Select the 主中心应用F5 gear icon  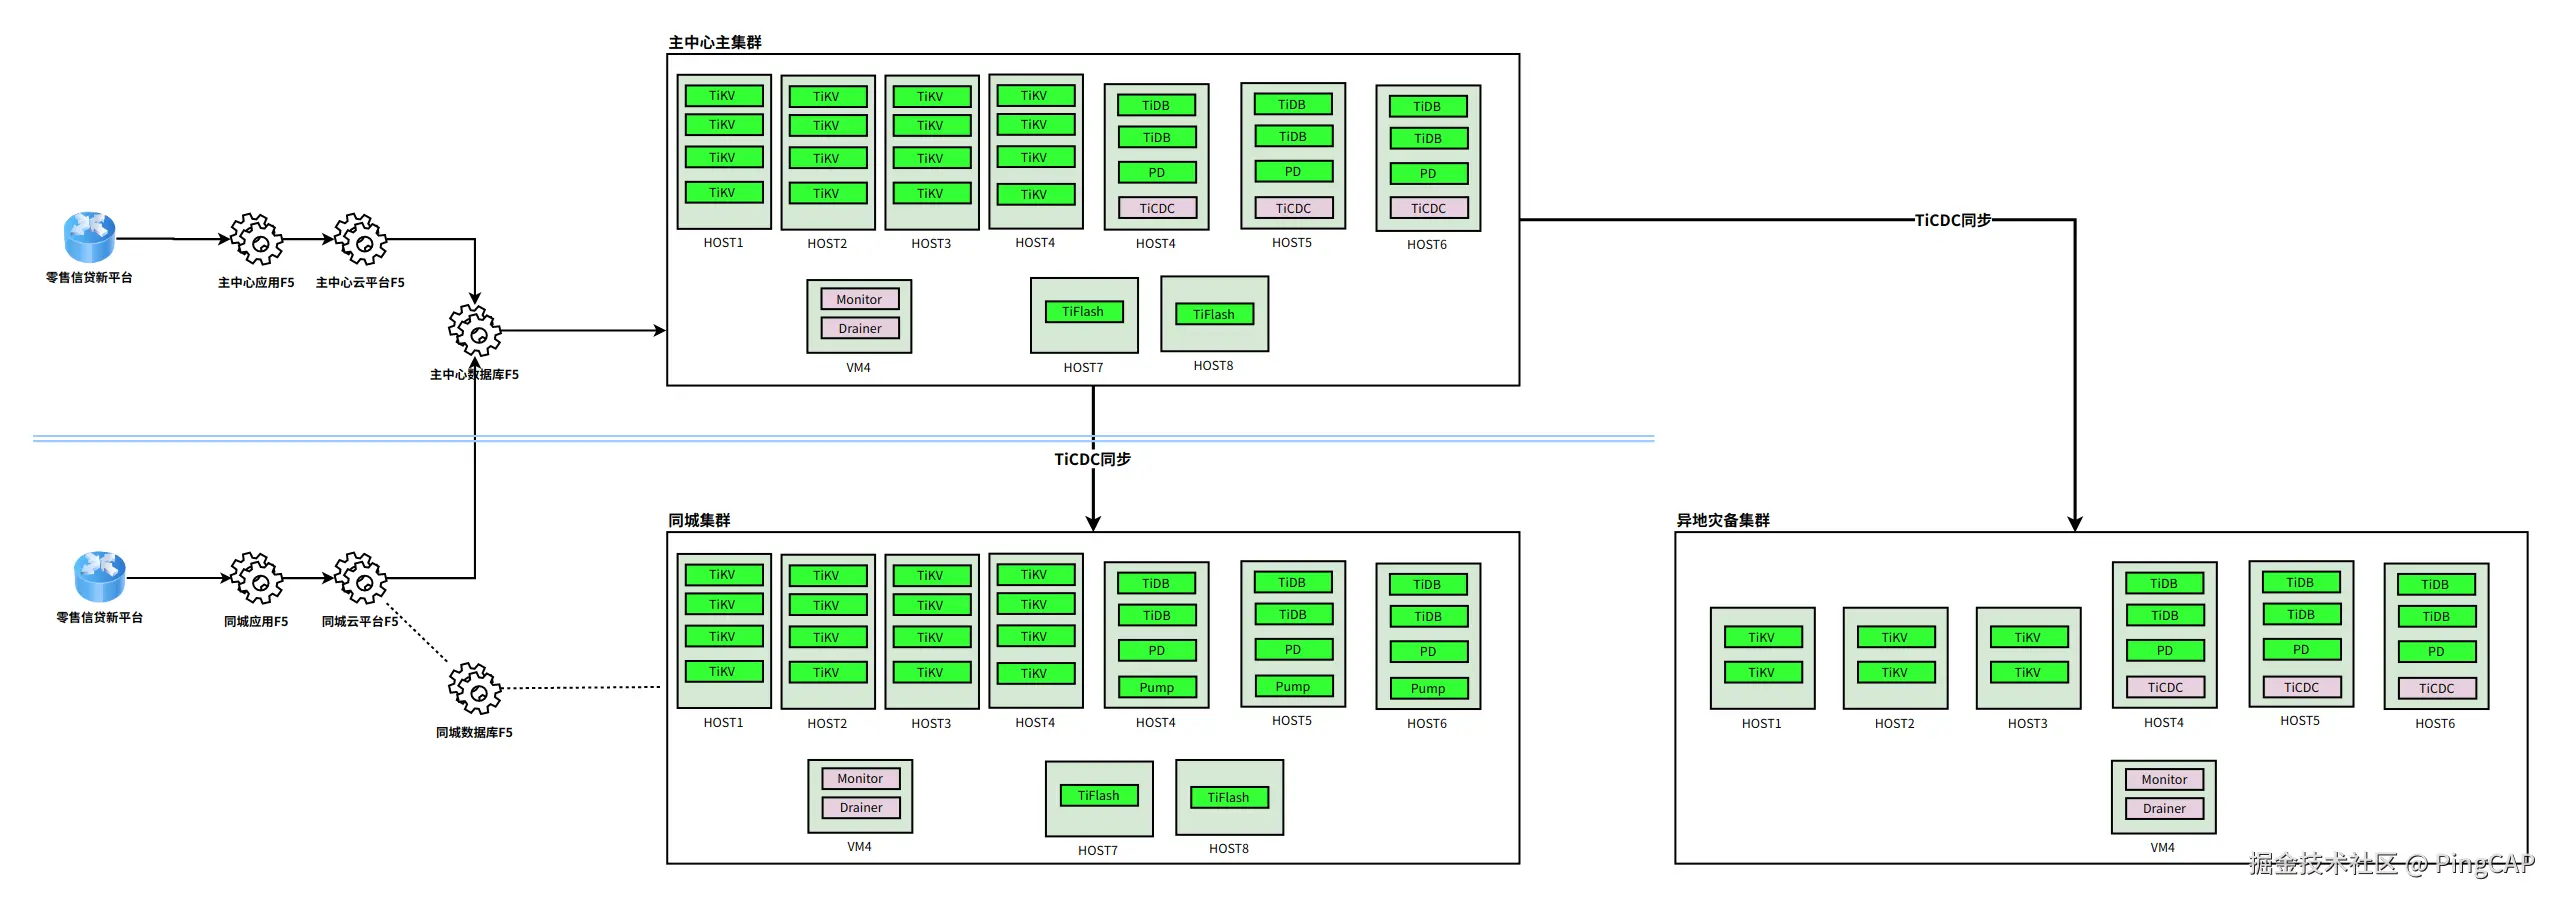click(257, 239)
